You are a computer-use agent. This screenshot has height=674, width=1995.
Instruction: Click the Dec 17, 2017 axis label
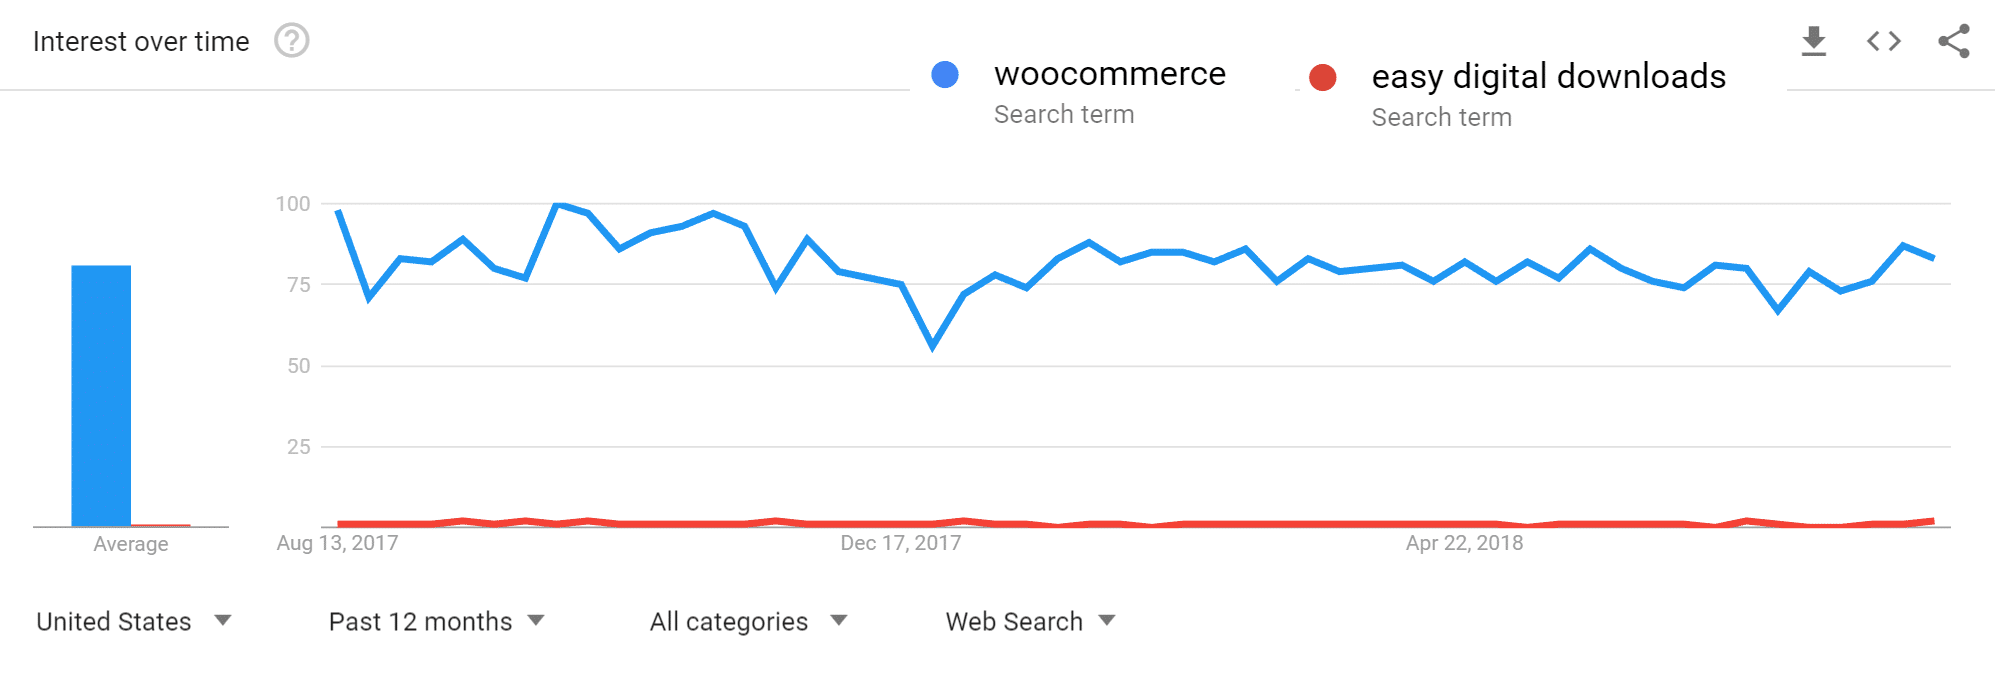[900, 543]
